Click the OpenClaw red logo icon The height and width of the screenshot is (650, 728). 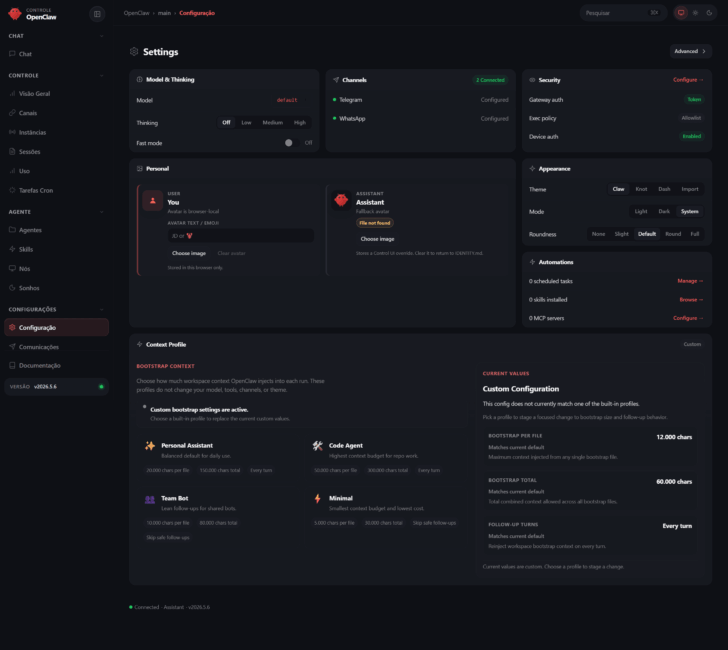pos(15,14)
